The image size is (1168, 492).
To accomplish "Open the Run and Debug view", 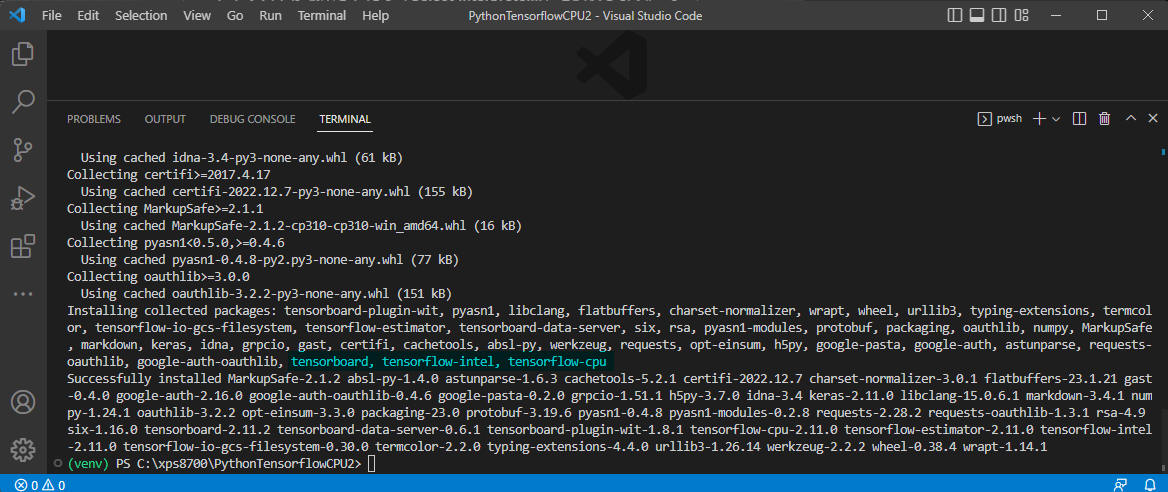I will 23,198.
